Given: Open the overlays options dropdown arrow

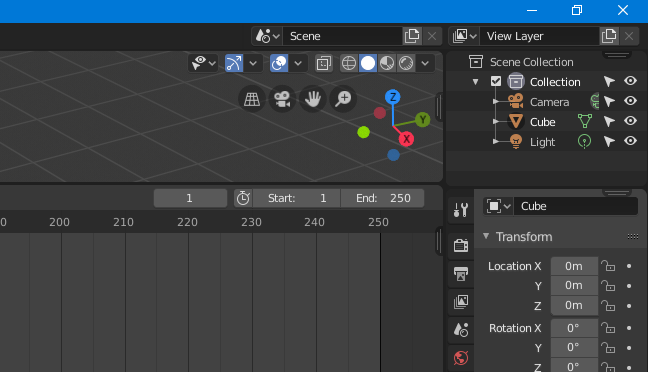Looking at the screenshot, I should click(298, 63).
